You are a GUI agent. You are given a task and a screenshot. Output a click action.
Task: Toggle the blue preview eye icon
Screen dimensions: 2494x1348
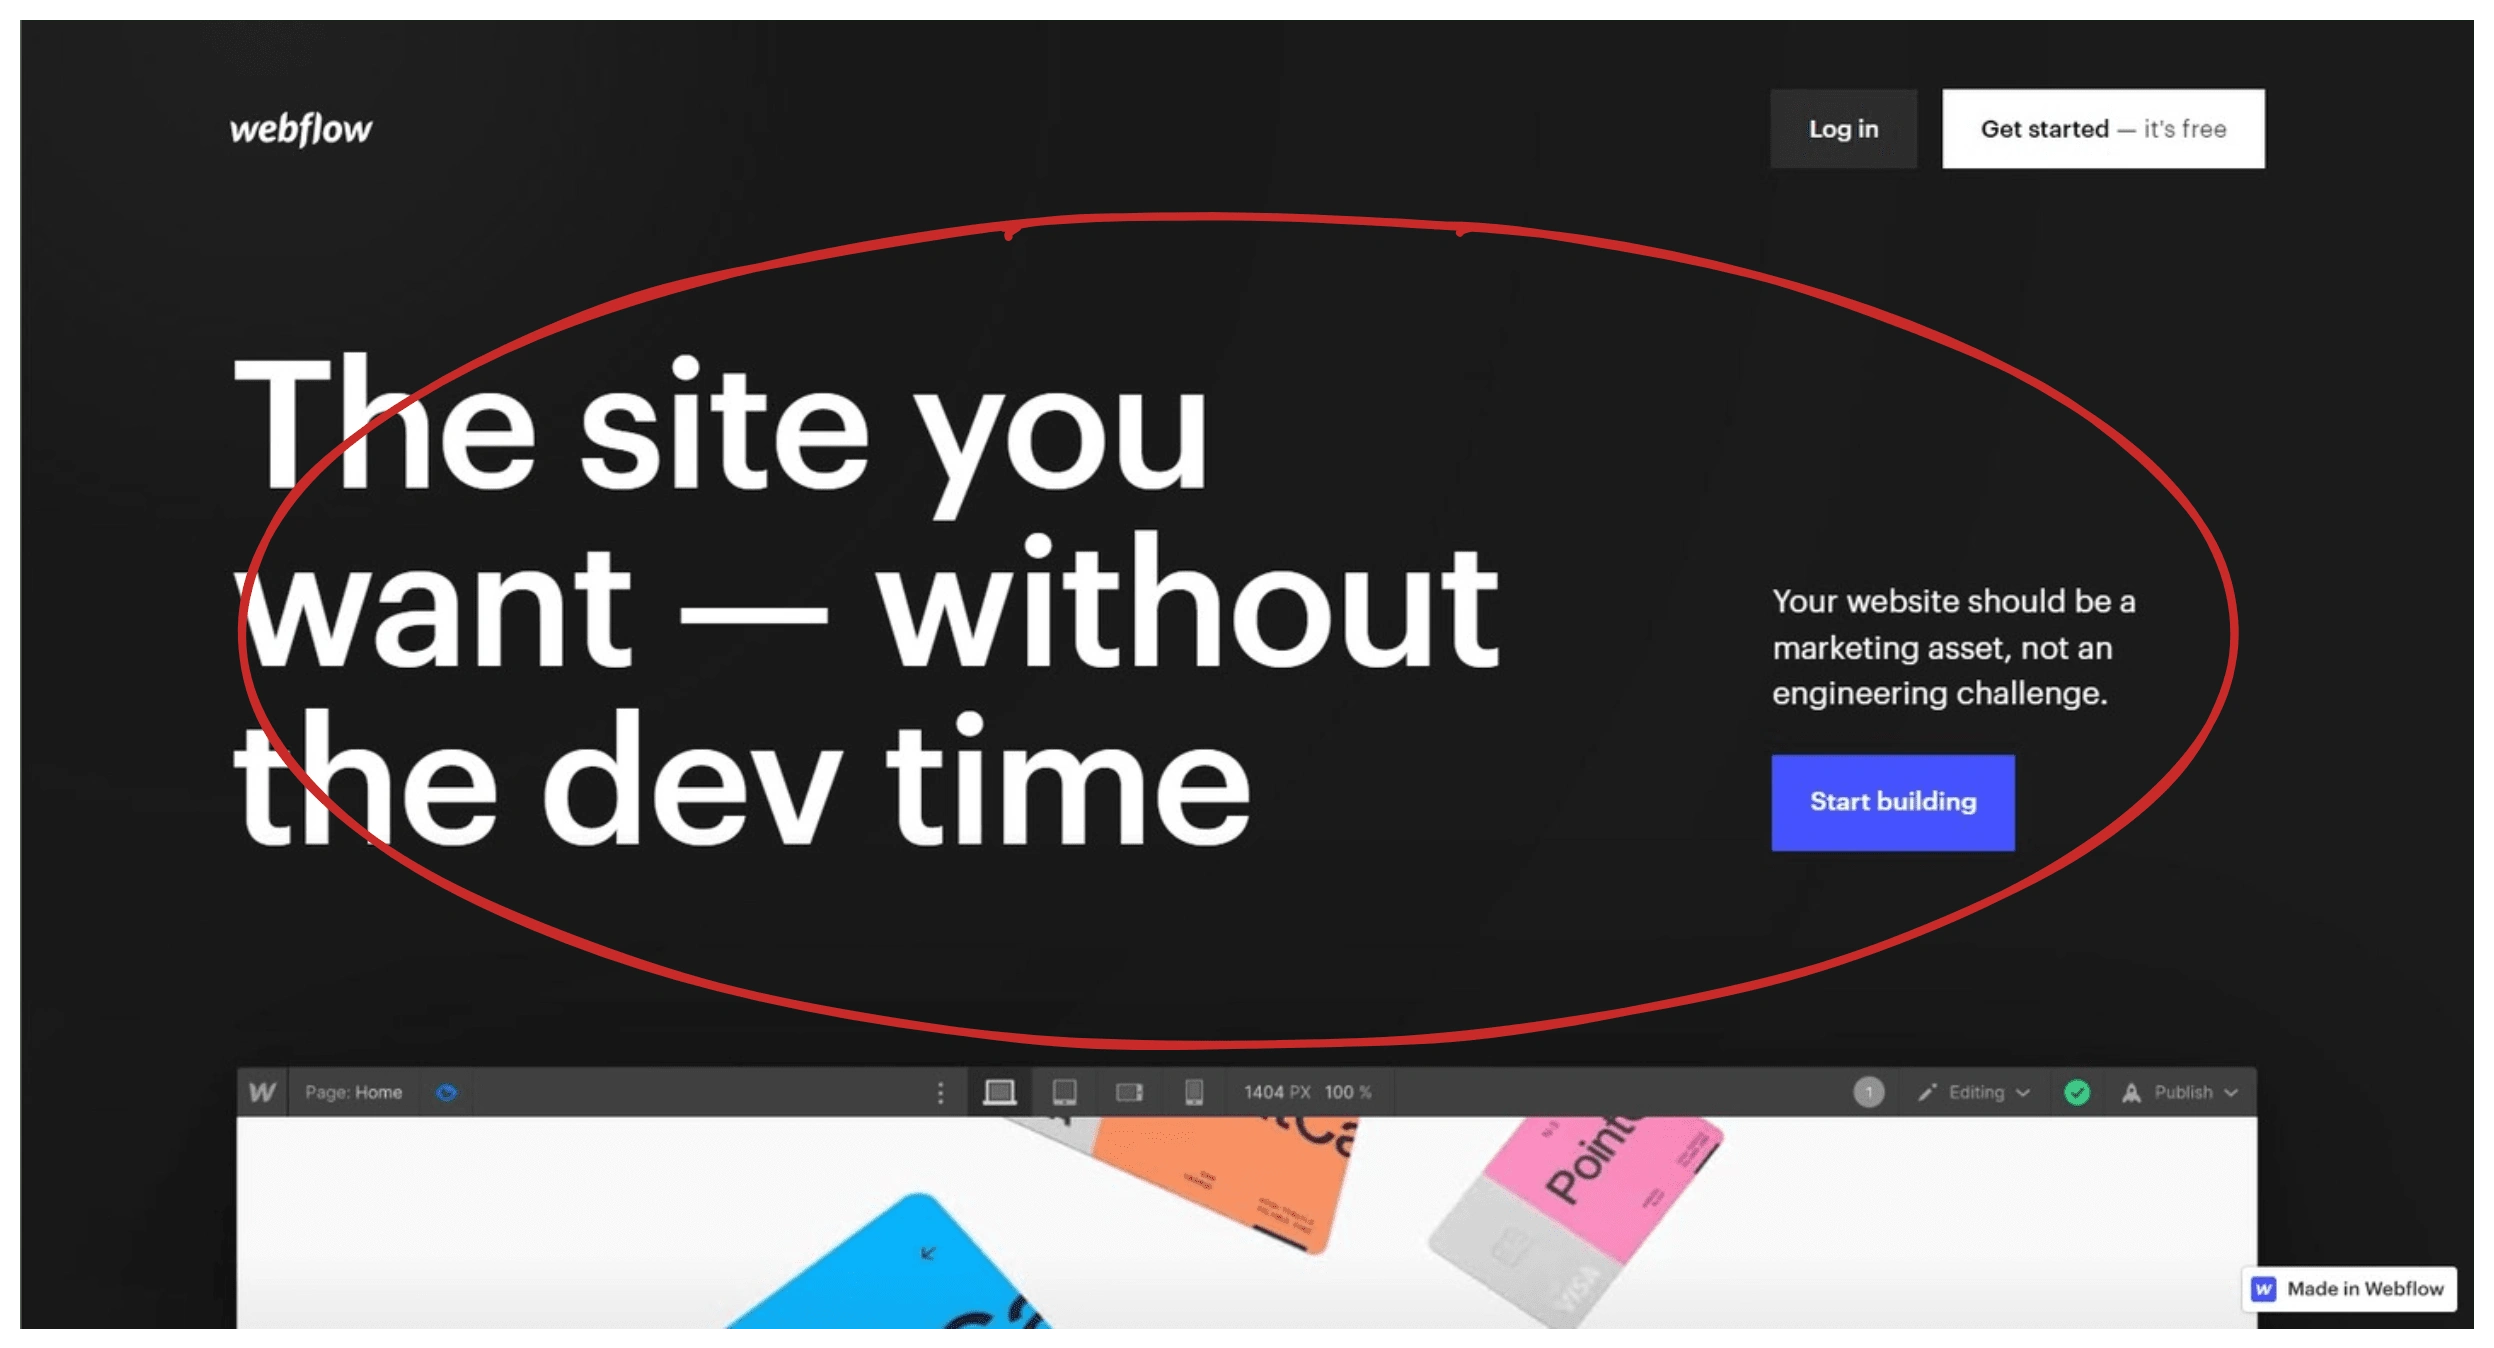[446, 1092]
